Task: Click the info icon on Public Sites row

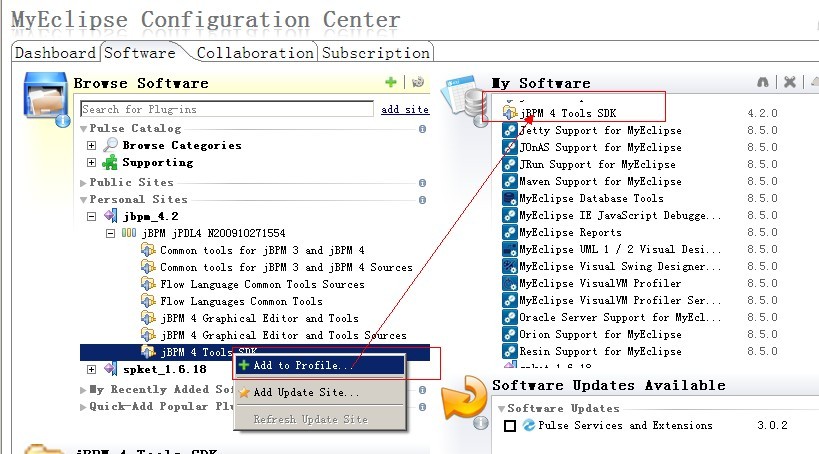Action: tap(422, 183)
